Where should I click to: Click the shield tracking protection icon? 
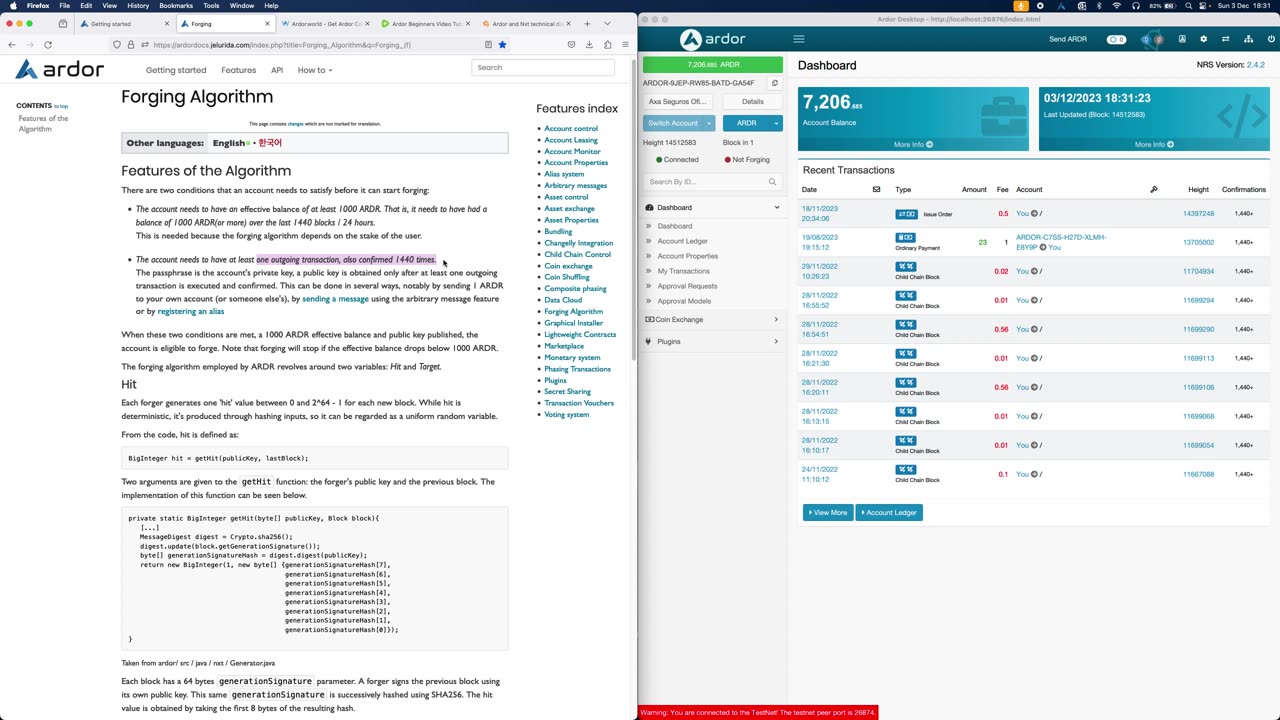(x=117, y=44)
